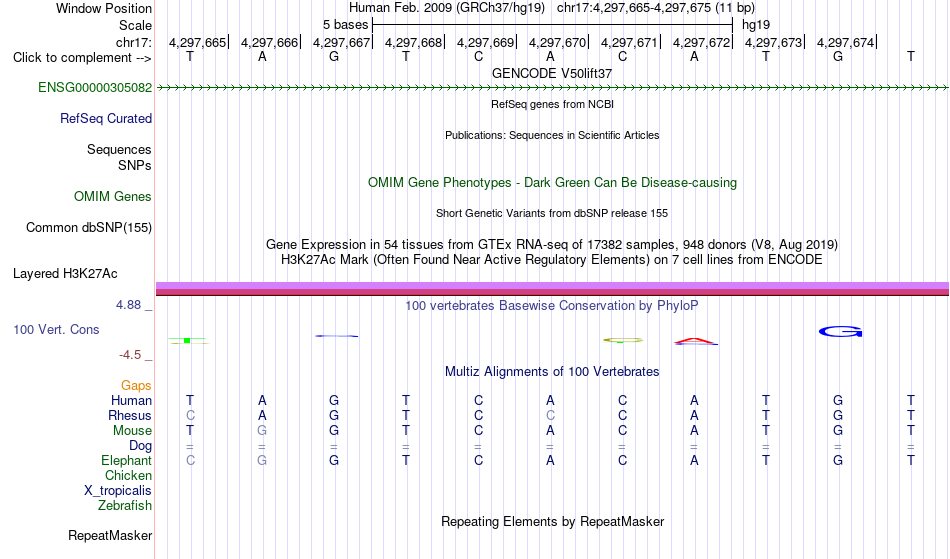The height and width of the screenshot is (559, 950).
Task: Click the SNPs track label
Action: [x=135, y=165]
